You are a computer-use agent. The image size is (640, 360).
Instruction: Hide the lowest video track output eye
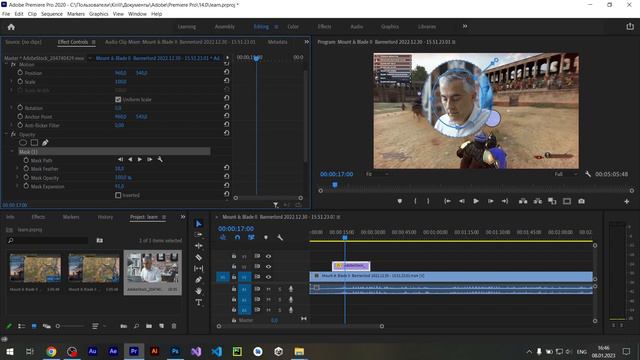click(x=268, y=277)
